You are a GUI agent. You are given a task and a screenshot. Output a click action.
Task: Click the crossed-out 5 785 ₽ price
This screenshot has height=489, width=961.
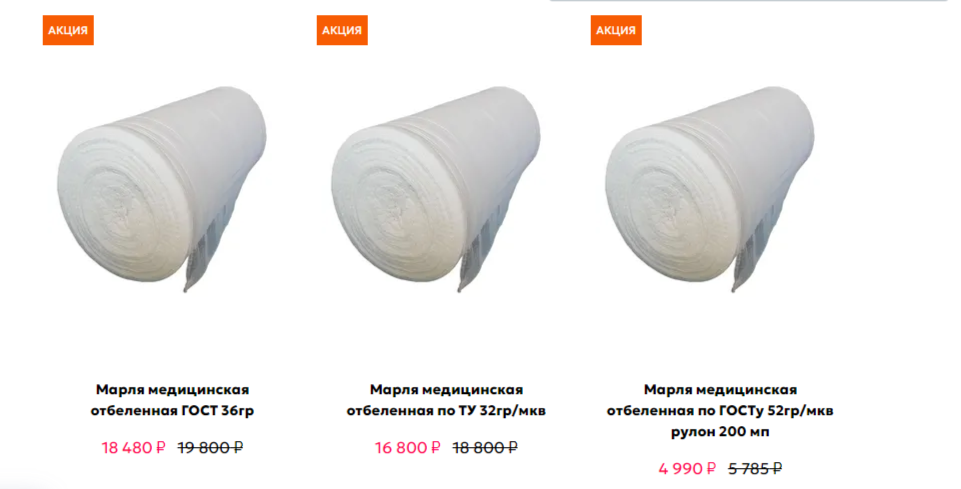tap(755, 469)
